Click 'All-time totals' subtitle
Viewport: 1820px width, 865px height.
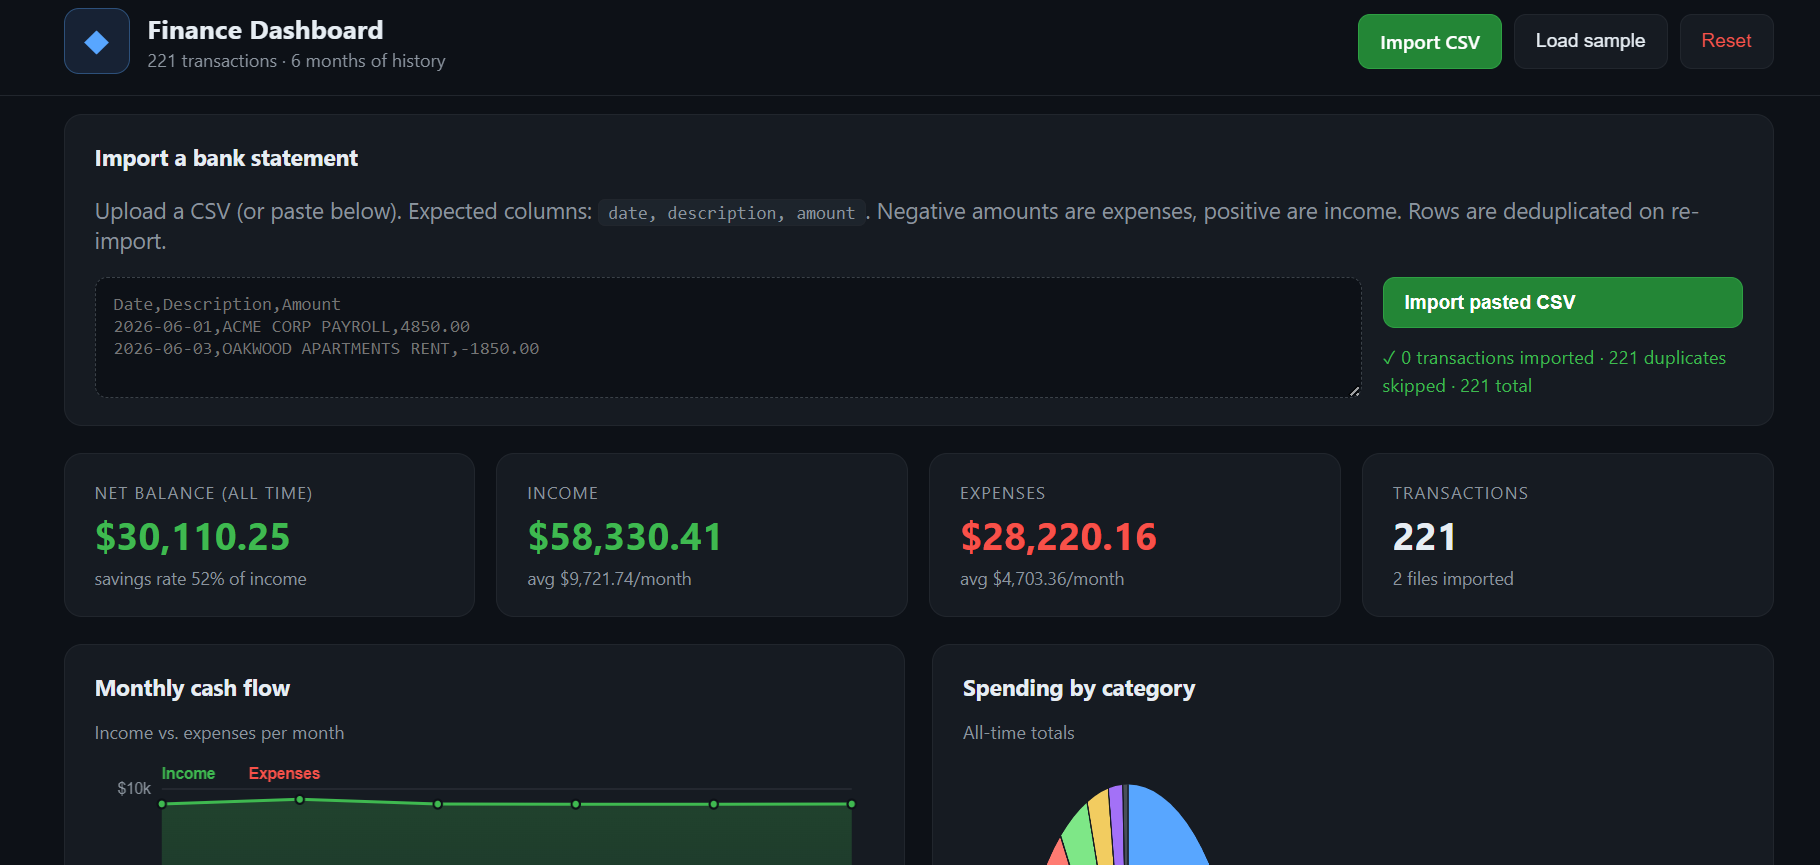pos(1018,733)
